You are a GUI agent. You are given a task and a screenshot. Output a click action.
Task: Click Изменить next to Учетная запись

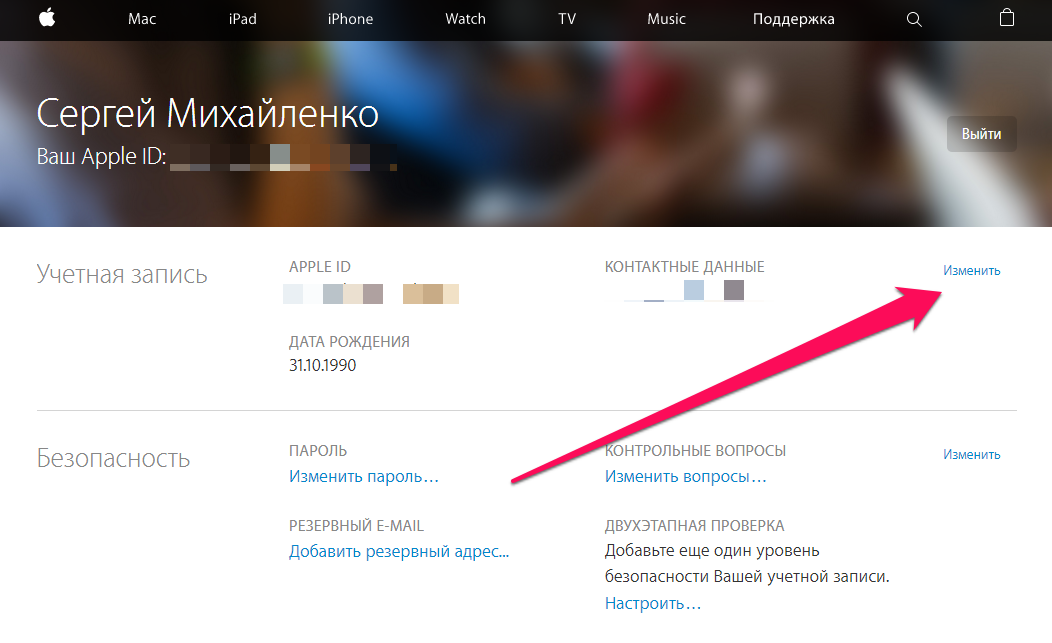pyautogui.click(x=971, y=270)
